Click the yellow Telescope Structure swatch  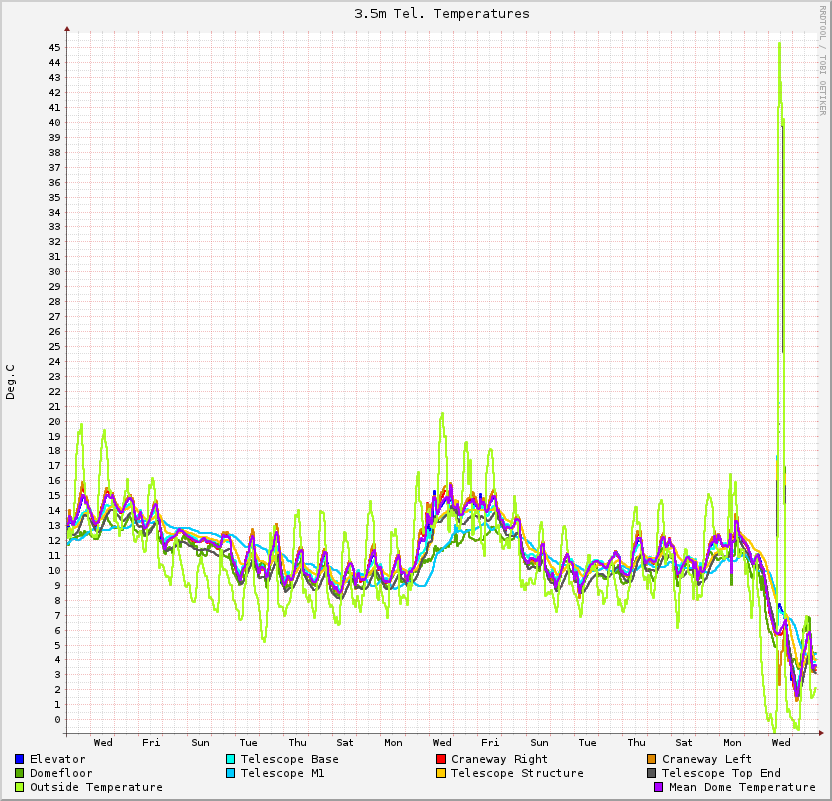[x=441, y=773]
